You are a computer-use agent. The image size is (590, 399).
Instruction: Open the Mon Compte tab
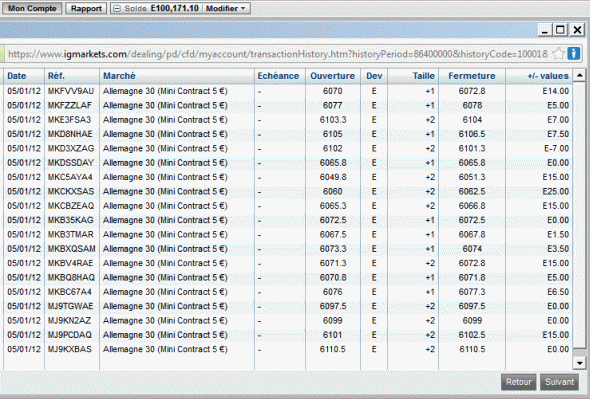pyautogui.click(x=32, y=8)
